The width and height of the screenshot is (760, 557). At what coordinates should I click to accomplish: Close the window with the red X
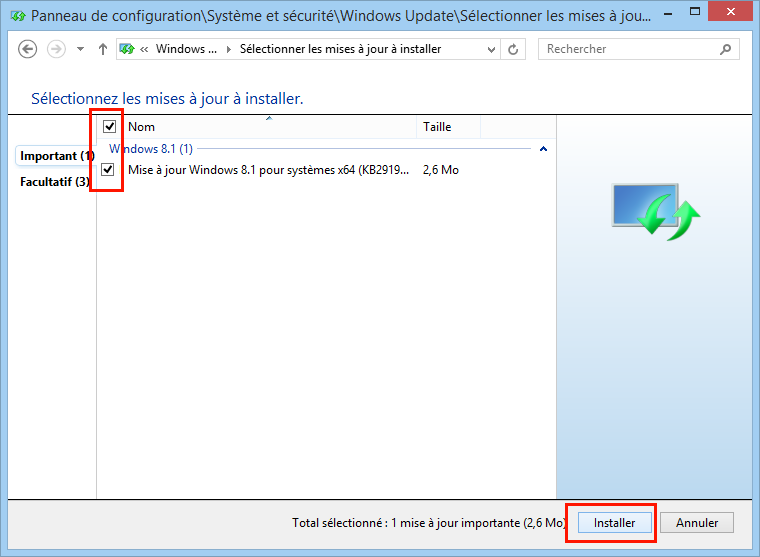[730, 11]
